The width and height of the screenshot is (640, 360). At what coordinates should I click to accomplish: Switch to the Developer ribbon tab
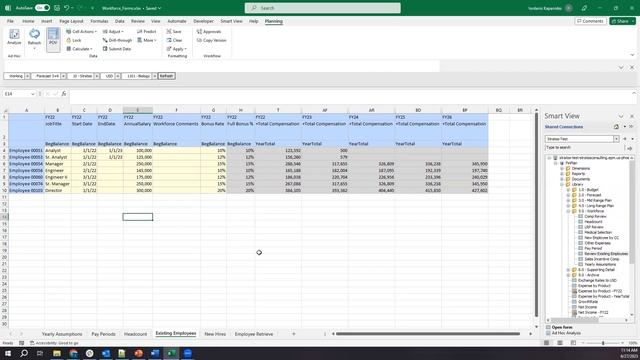coord(203,21)
